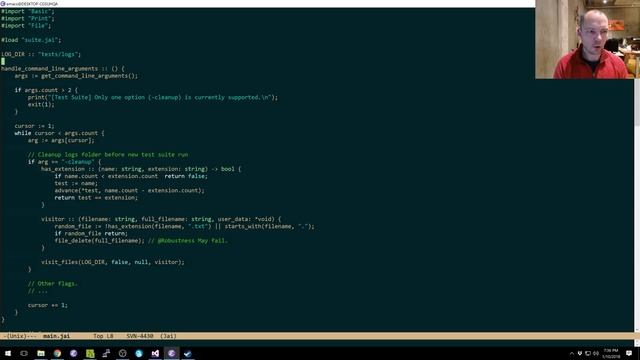Click 'while cursor < args.count' line

point(59,133)
